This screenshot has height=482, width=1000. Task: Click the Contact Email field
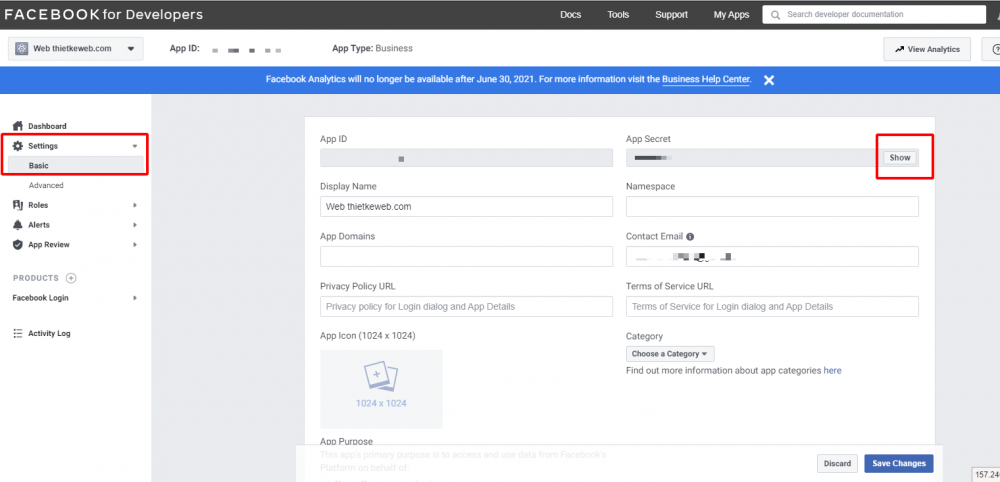[772, 256]
